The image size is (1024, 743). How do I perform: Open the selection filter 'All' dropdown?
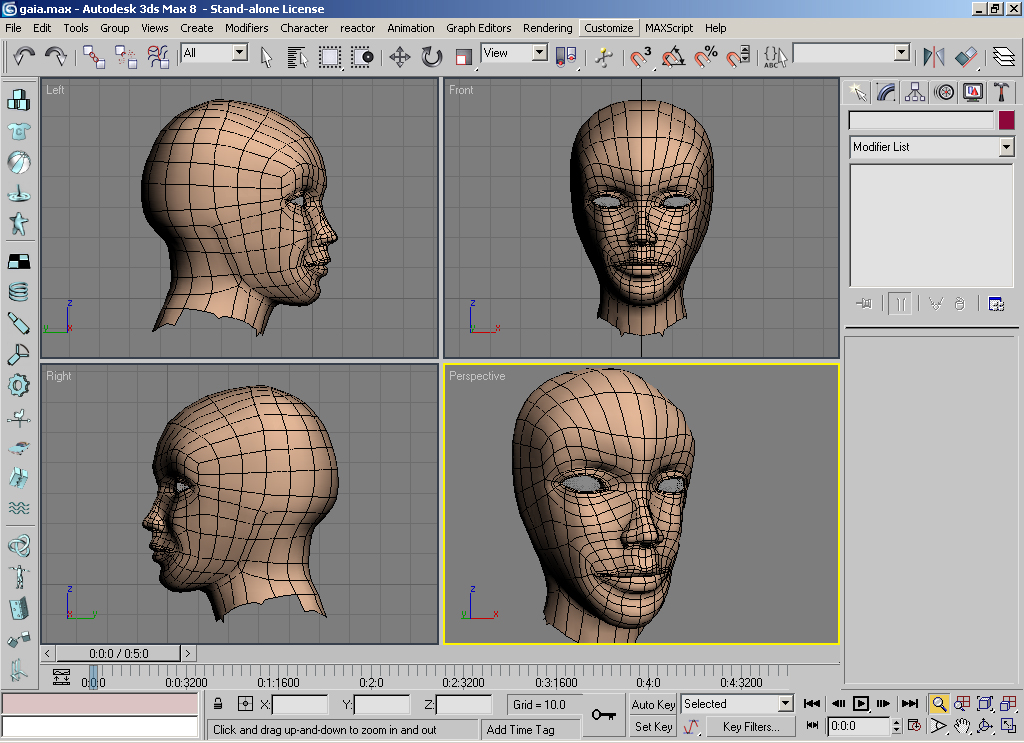(239, 53)
